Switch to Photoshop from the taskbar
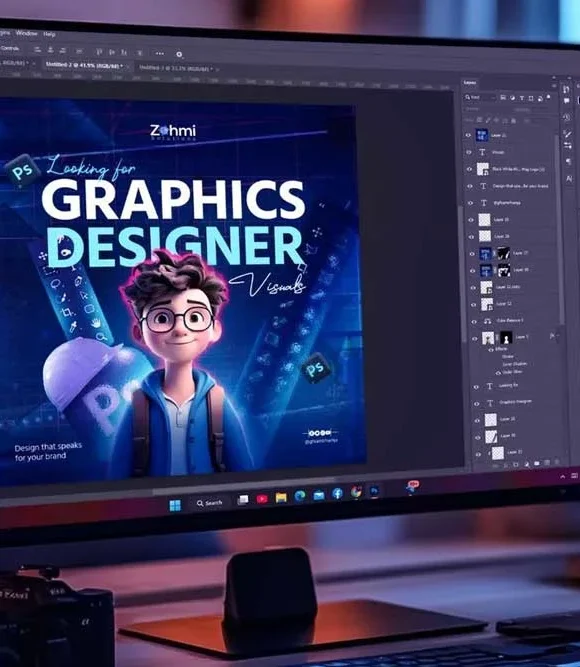Viewport: 580px width, 667px height. coord(374,491)
